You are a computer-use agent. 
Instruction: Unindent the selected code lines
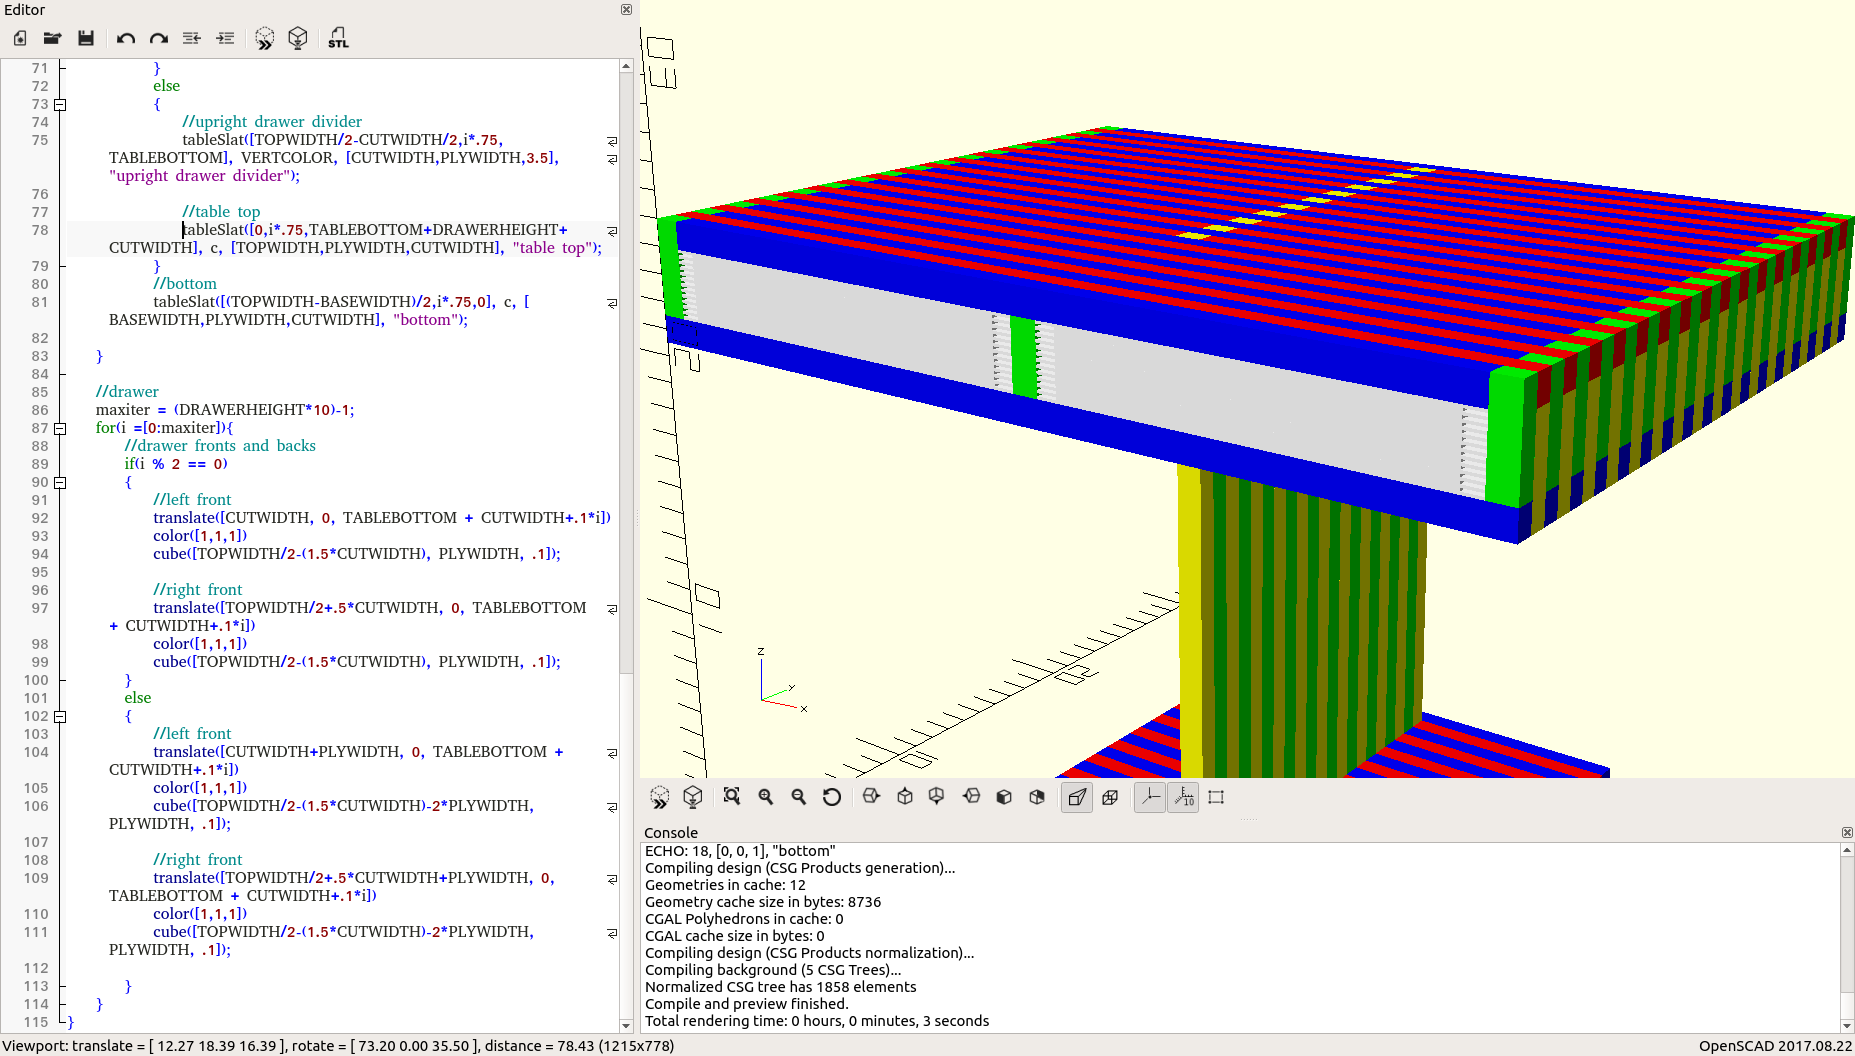pos(192,38)
